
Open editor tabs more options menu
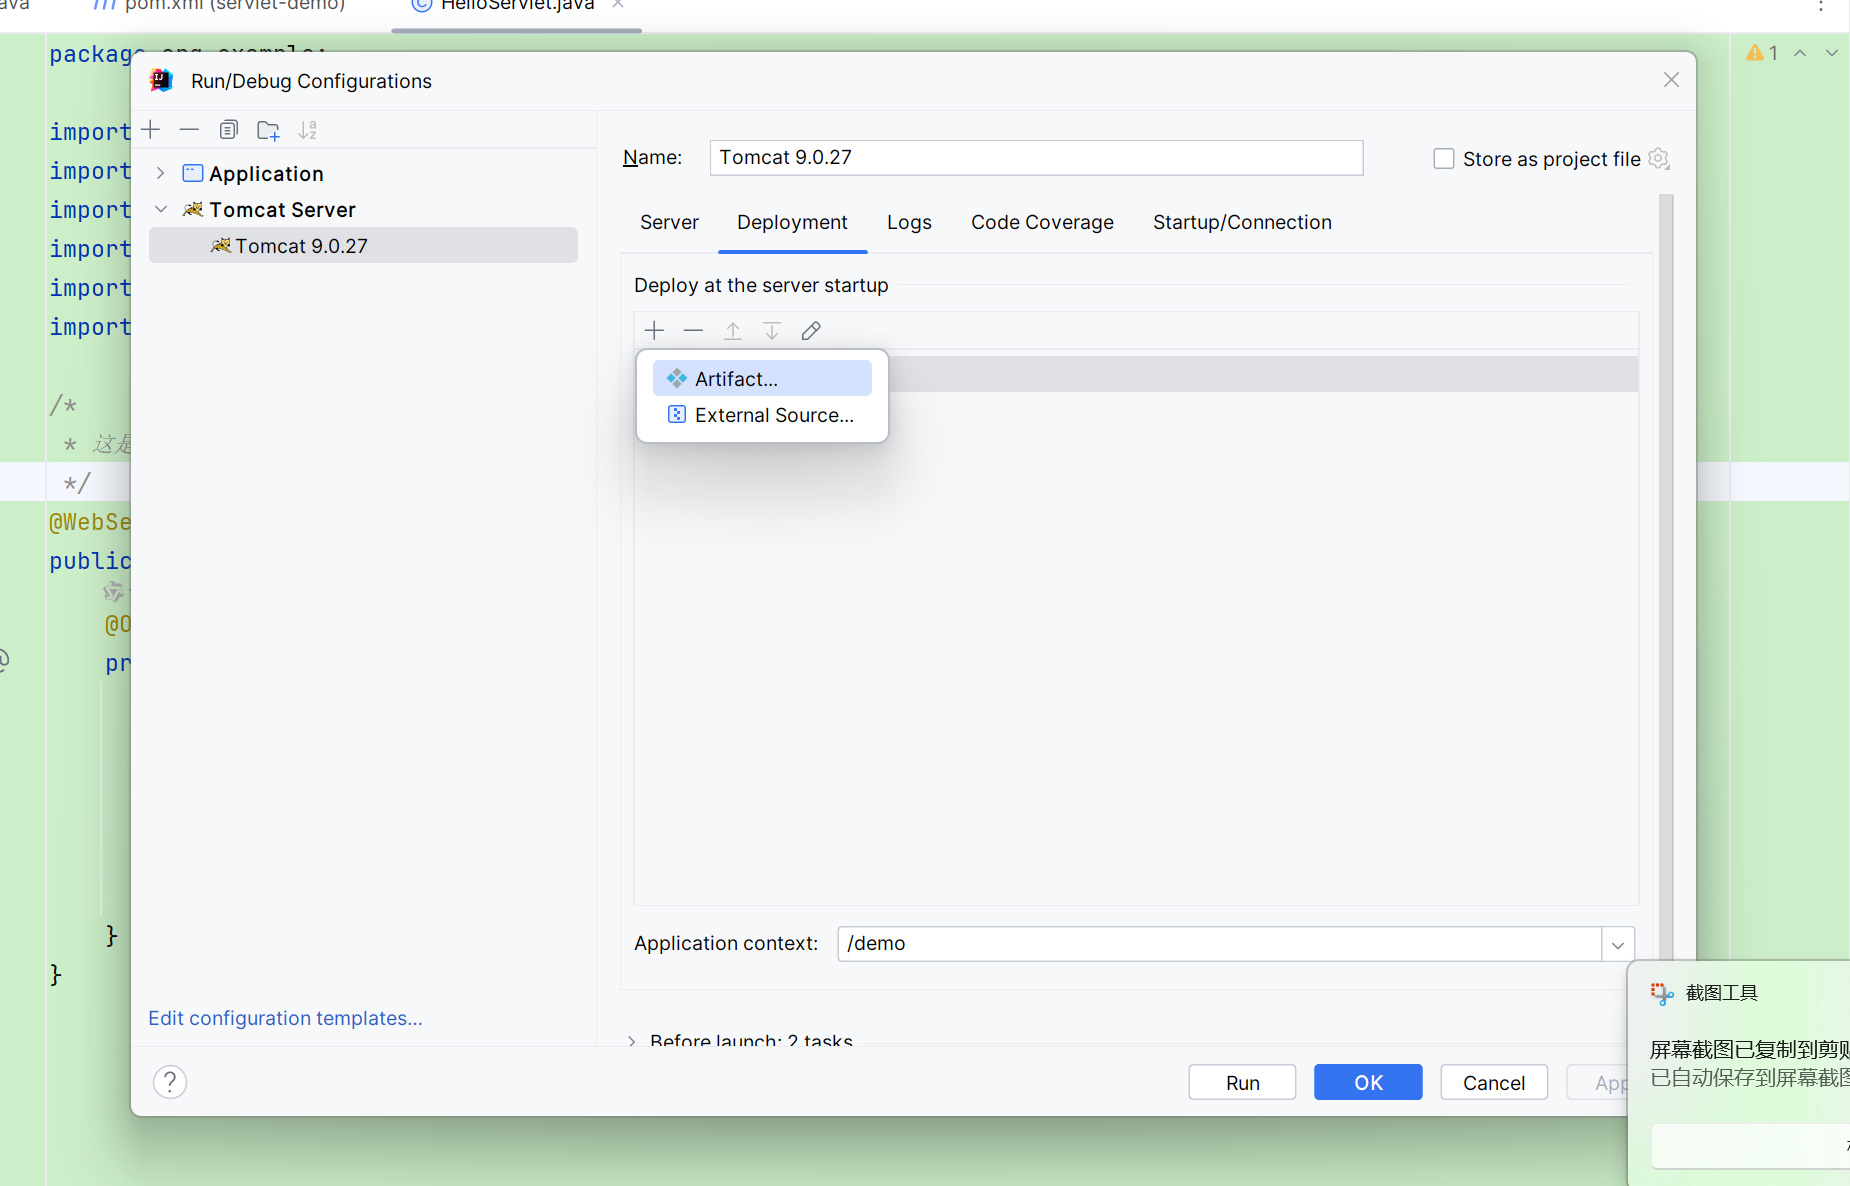(x=1821, y=6)
